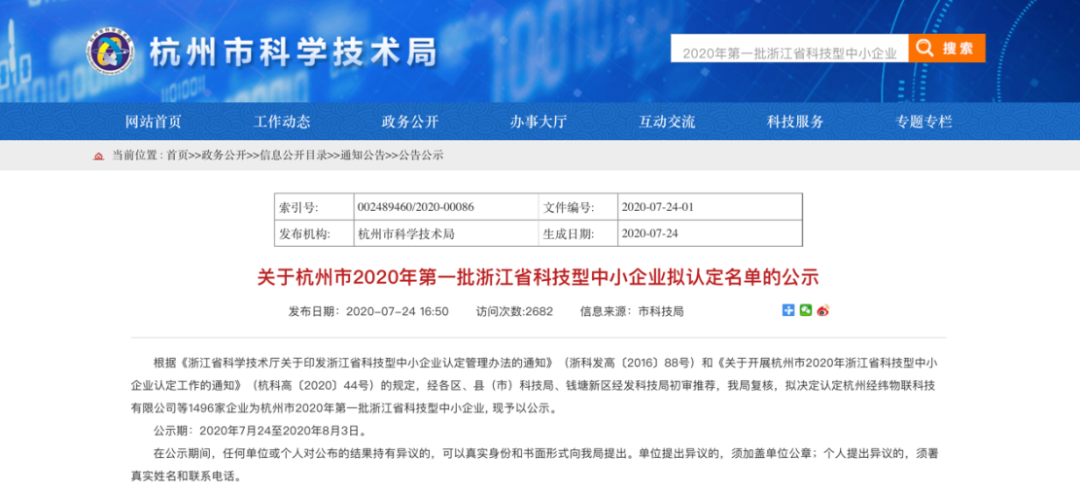
Task: Click the 公示期 date line
Action: tap(260, 431)
